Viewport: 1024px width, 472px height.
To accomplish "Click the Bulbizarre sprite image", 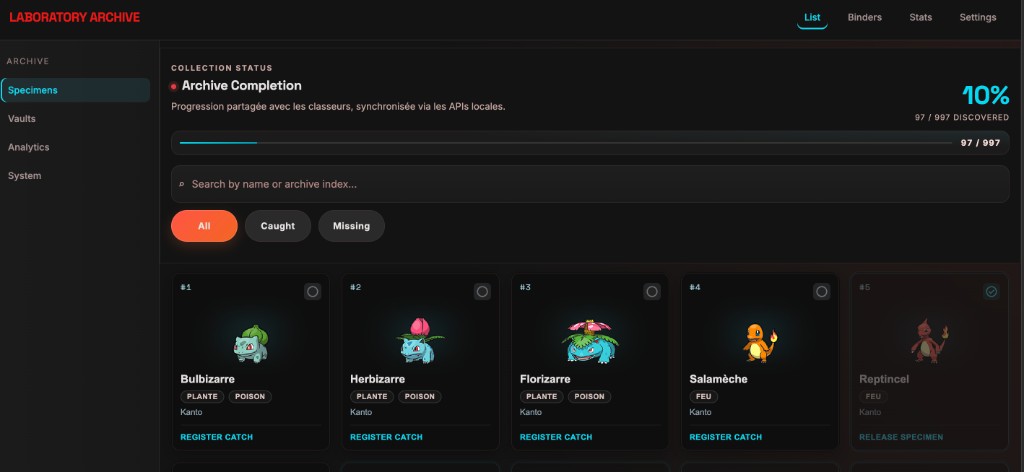I will 251,344.
